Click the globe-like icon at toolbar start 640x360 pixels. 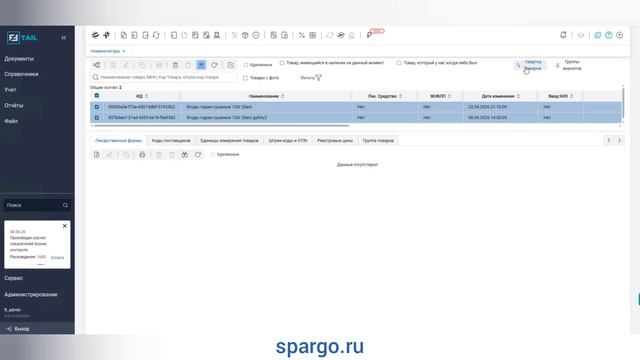pos(95,35)
